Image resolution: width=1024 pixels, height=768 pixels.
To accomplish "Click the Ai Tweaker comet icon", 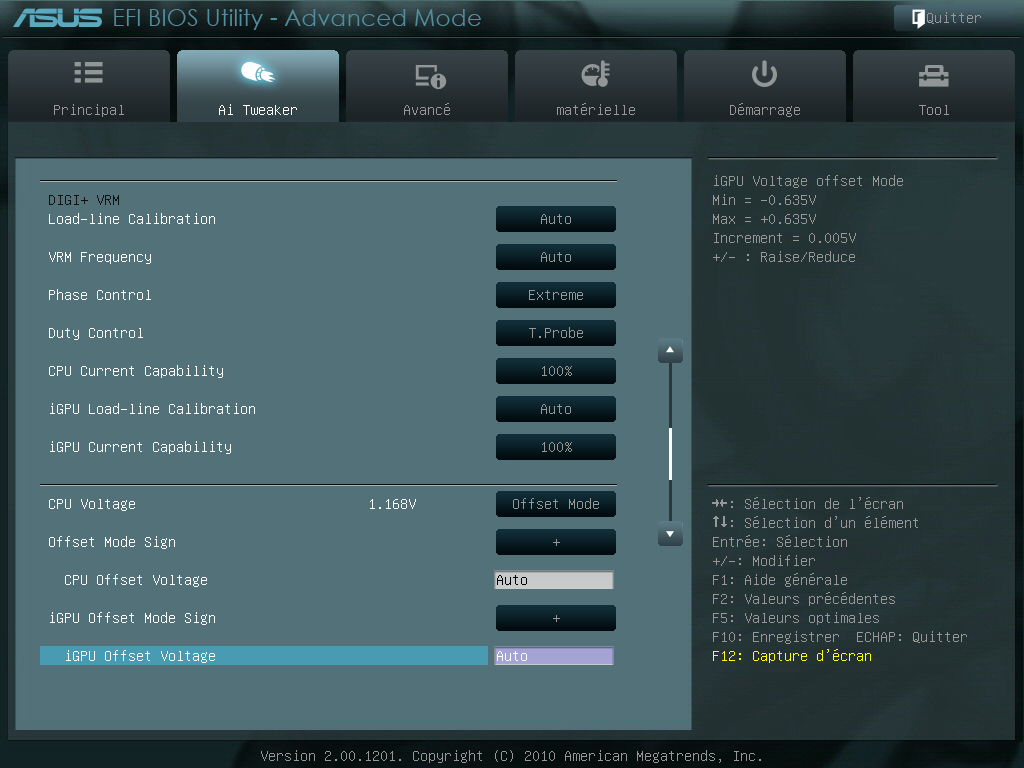I will click(257, 72).
